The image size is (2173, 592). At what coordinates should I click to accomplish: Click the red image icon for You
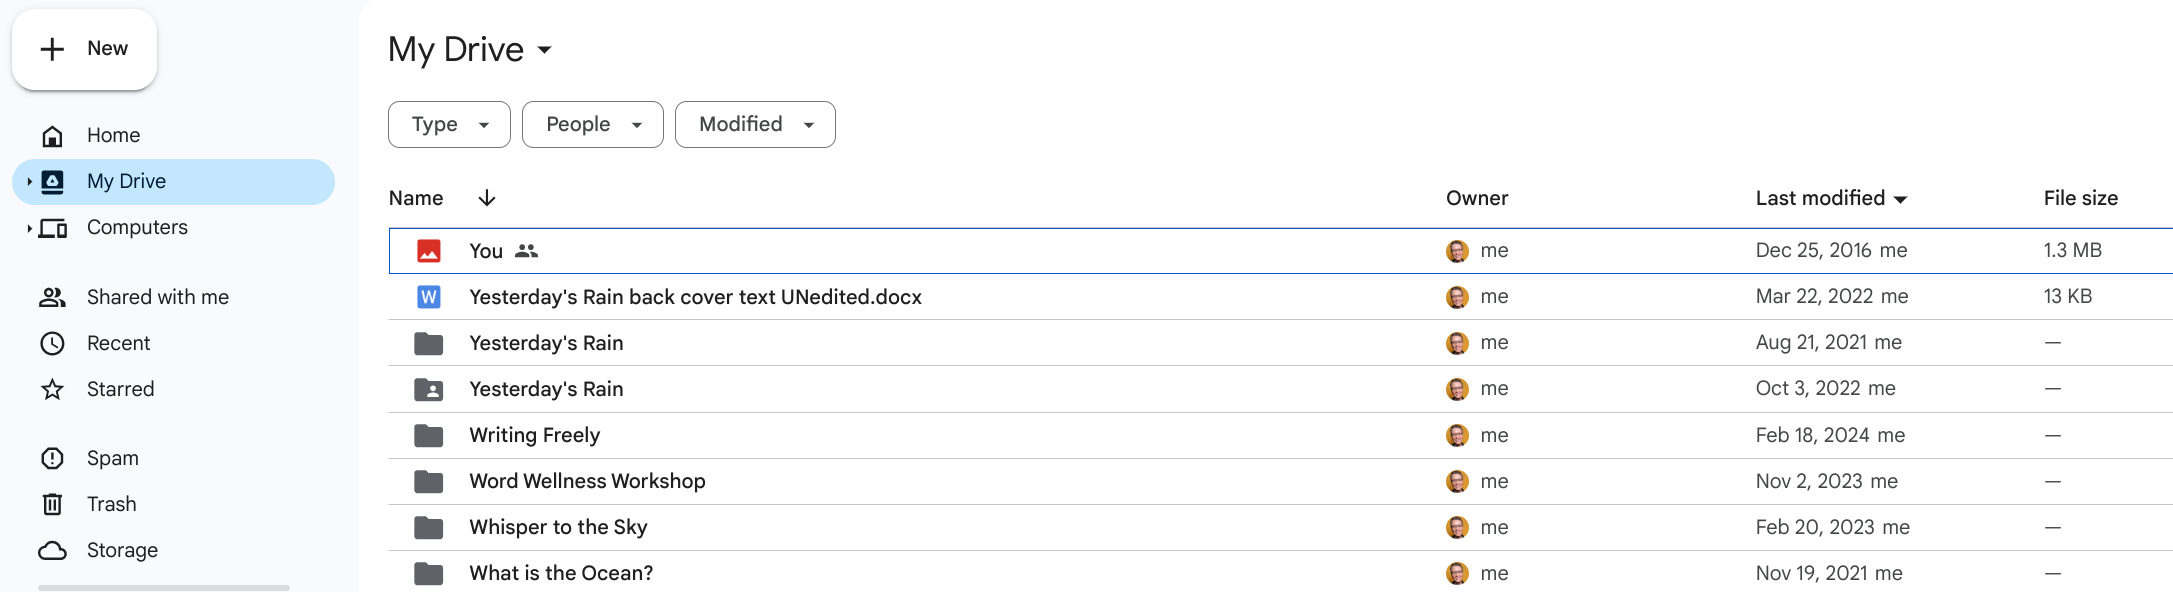tap(429, 251)
